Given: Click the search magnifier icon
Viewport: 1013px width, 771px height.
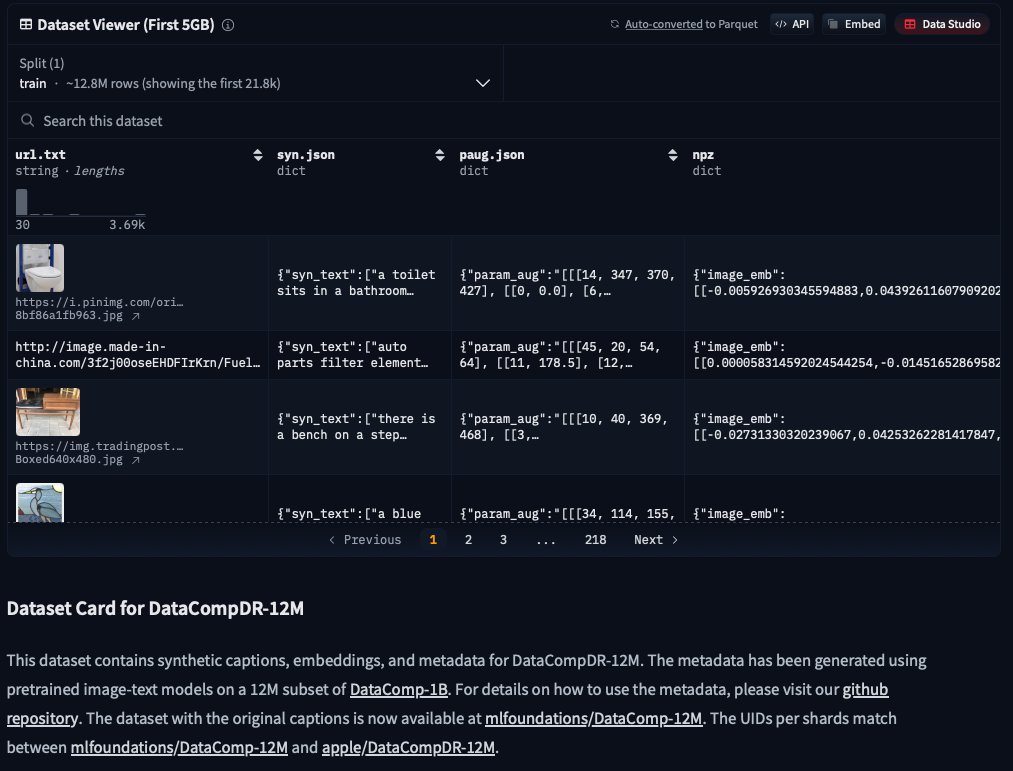Looking at the screenshot, I should [x=27, y=121].
